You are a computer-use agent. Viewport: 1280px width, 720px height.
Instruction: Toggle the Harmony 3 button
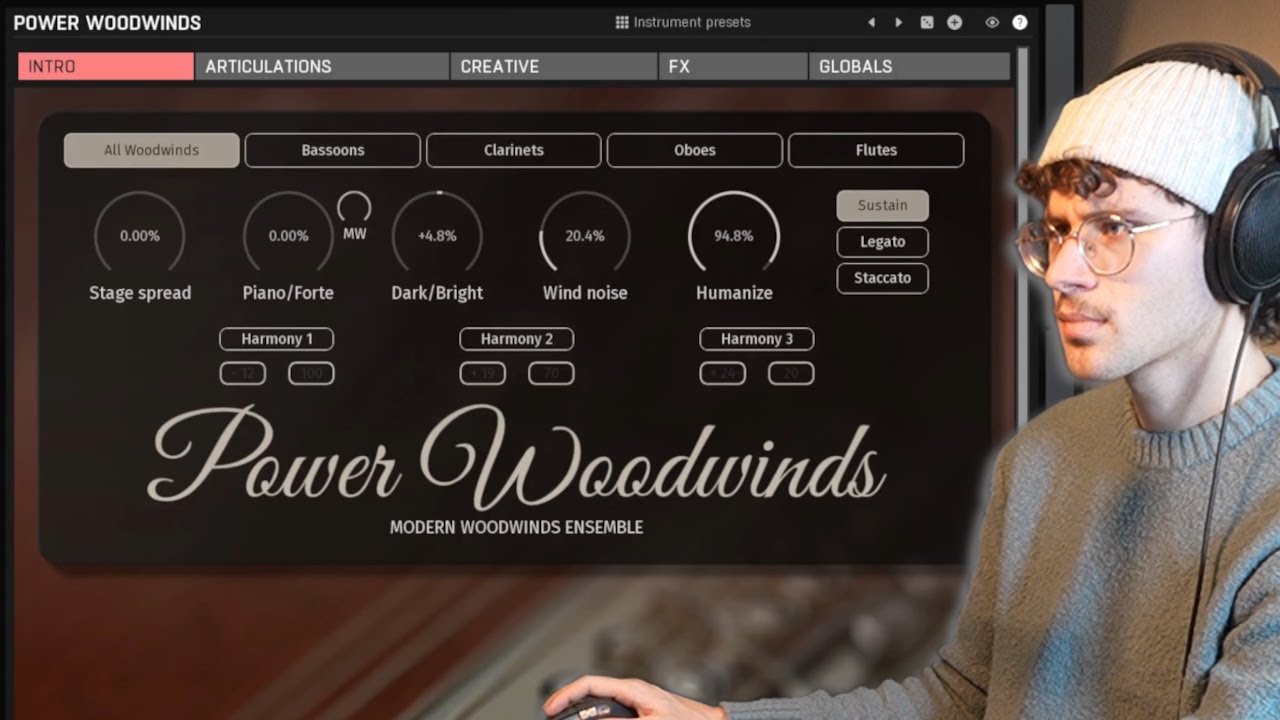pos(757,339)
